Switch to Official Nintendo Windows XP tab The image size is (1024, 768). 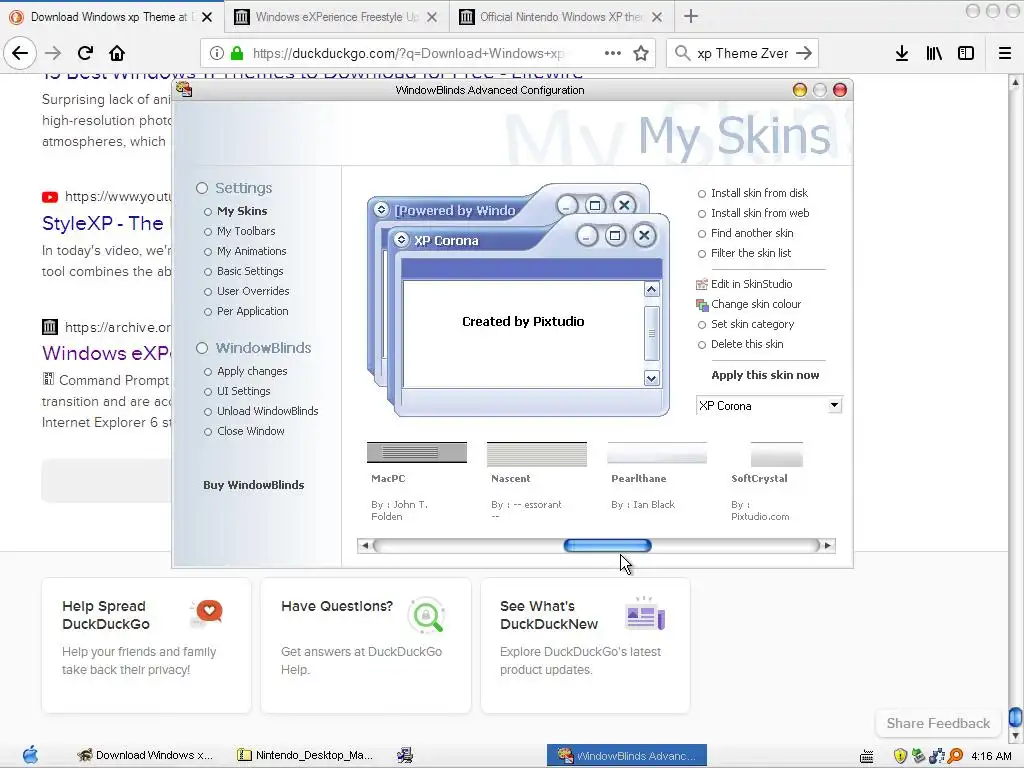click(560, 17)
